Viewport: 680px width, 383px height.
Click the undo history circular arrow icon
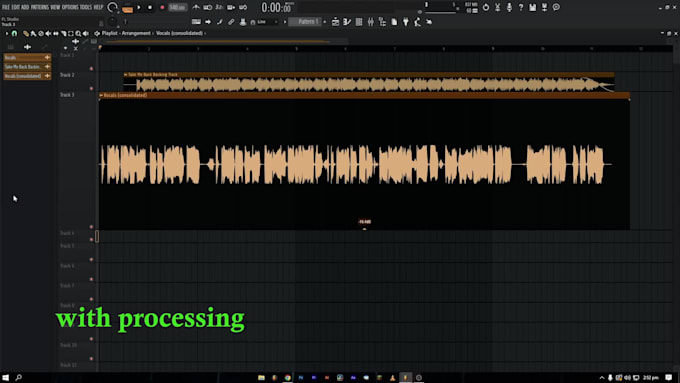pyautogui.click(x=486, y=7)
